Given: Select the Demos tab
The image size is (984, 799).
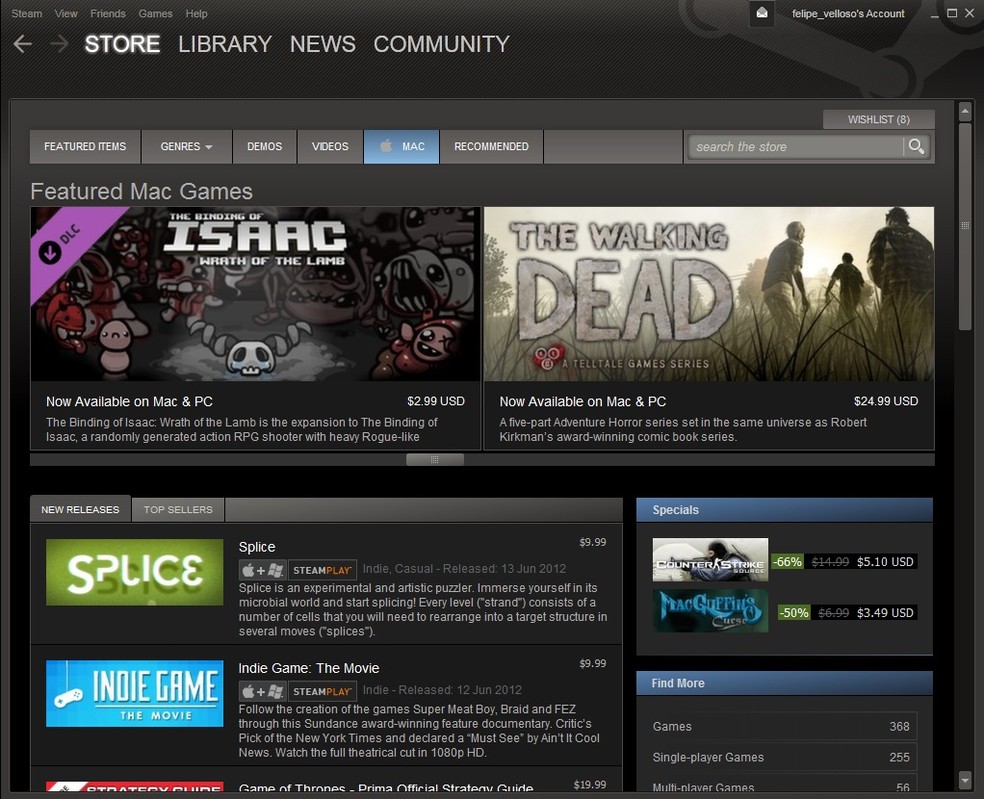Looking at the screenshot, I should (x=264, y=146).
